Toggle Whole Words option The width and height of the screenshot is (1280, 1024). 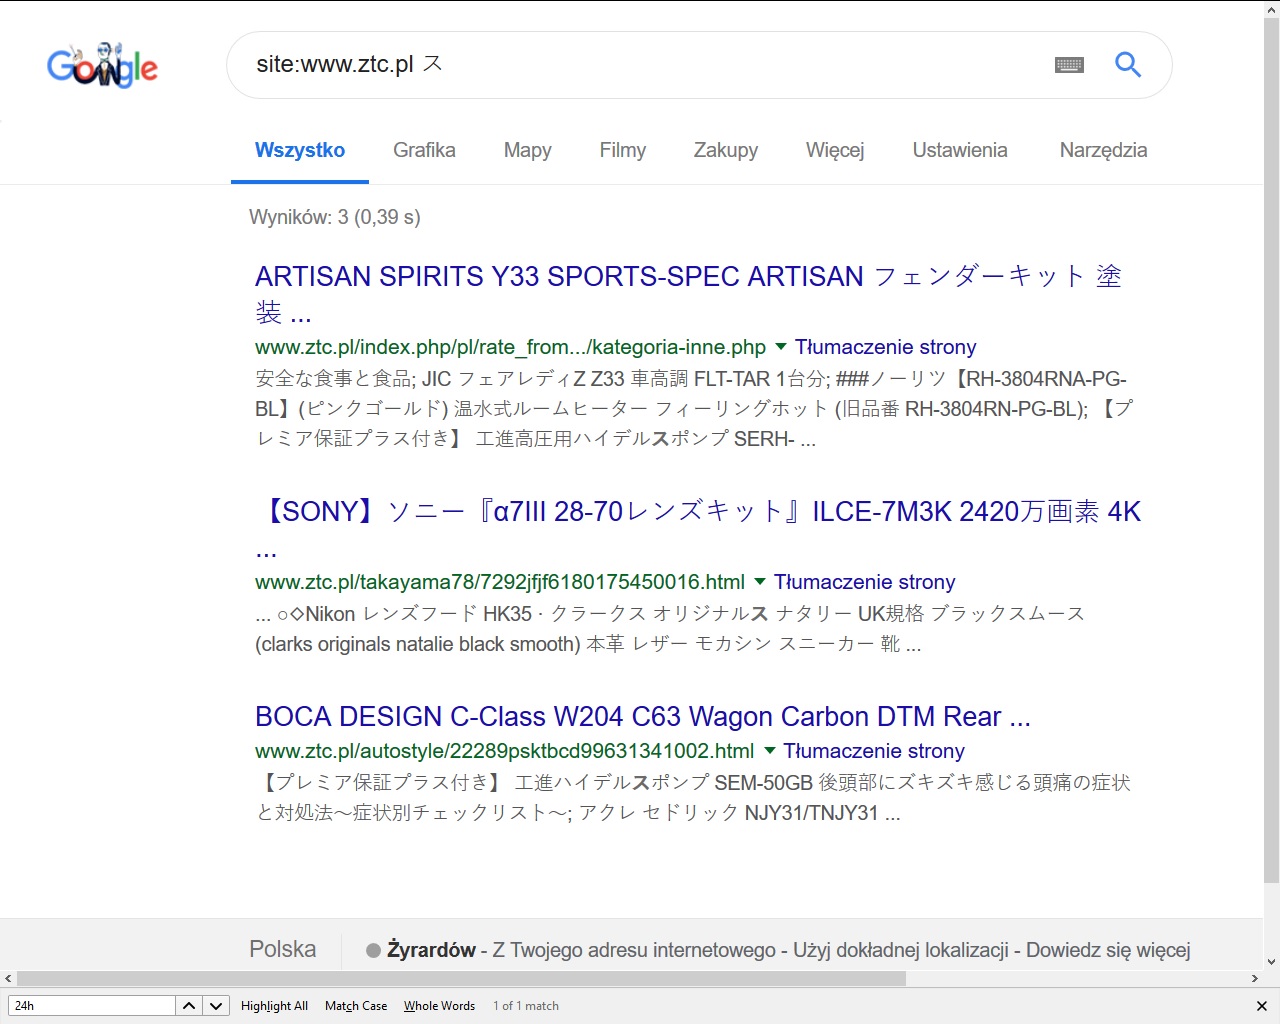tap(439, 1006)
